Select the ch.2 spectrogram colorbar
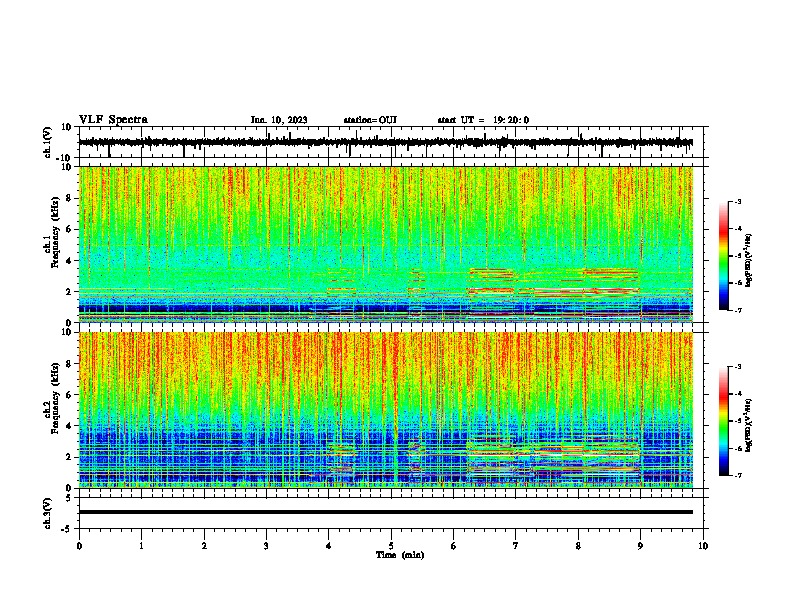Screen dimensions: 792x612 [723, 421]
